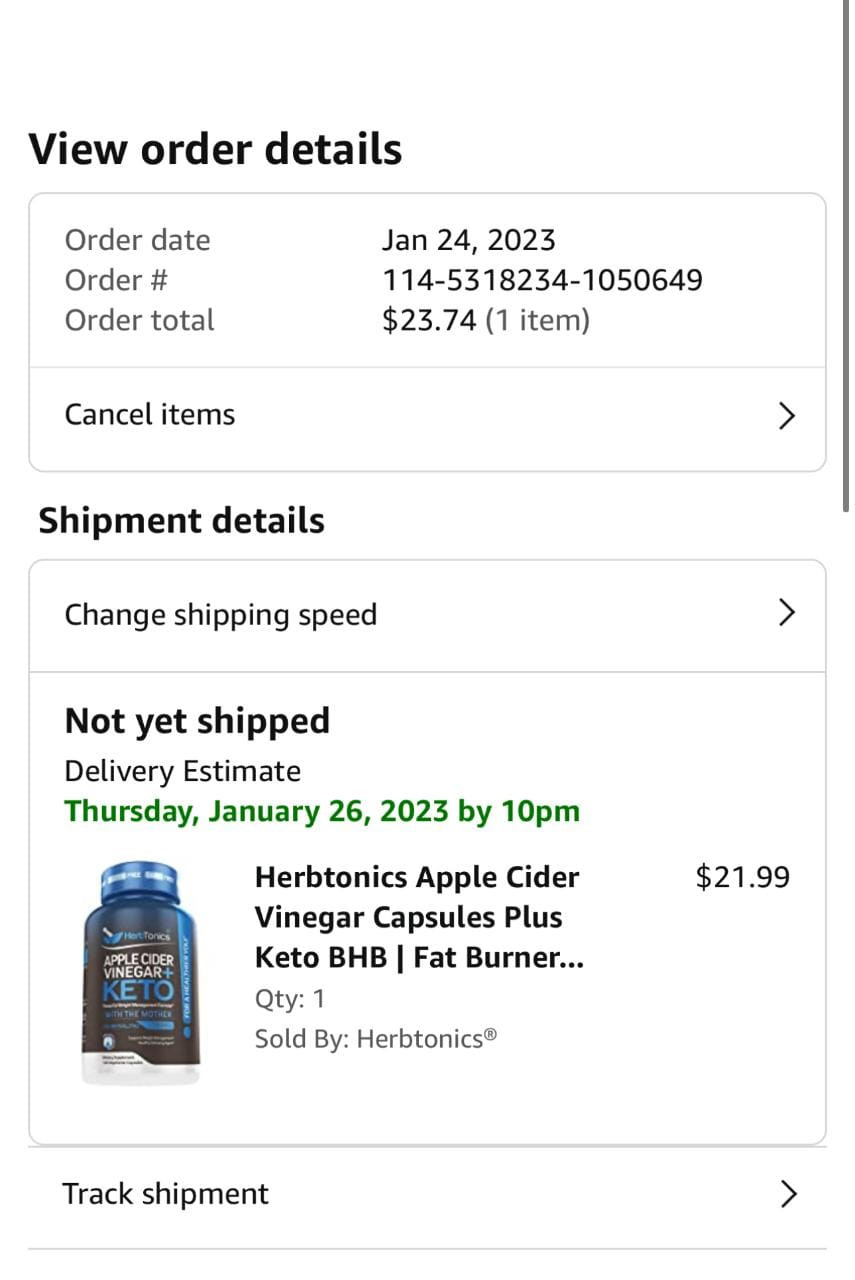The image size is (855, 1280).
Task: Click the order number 114-5318234-1050649
Action: tap(542, 280)
